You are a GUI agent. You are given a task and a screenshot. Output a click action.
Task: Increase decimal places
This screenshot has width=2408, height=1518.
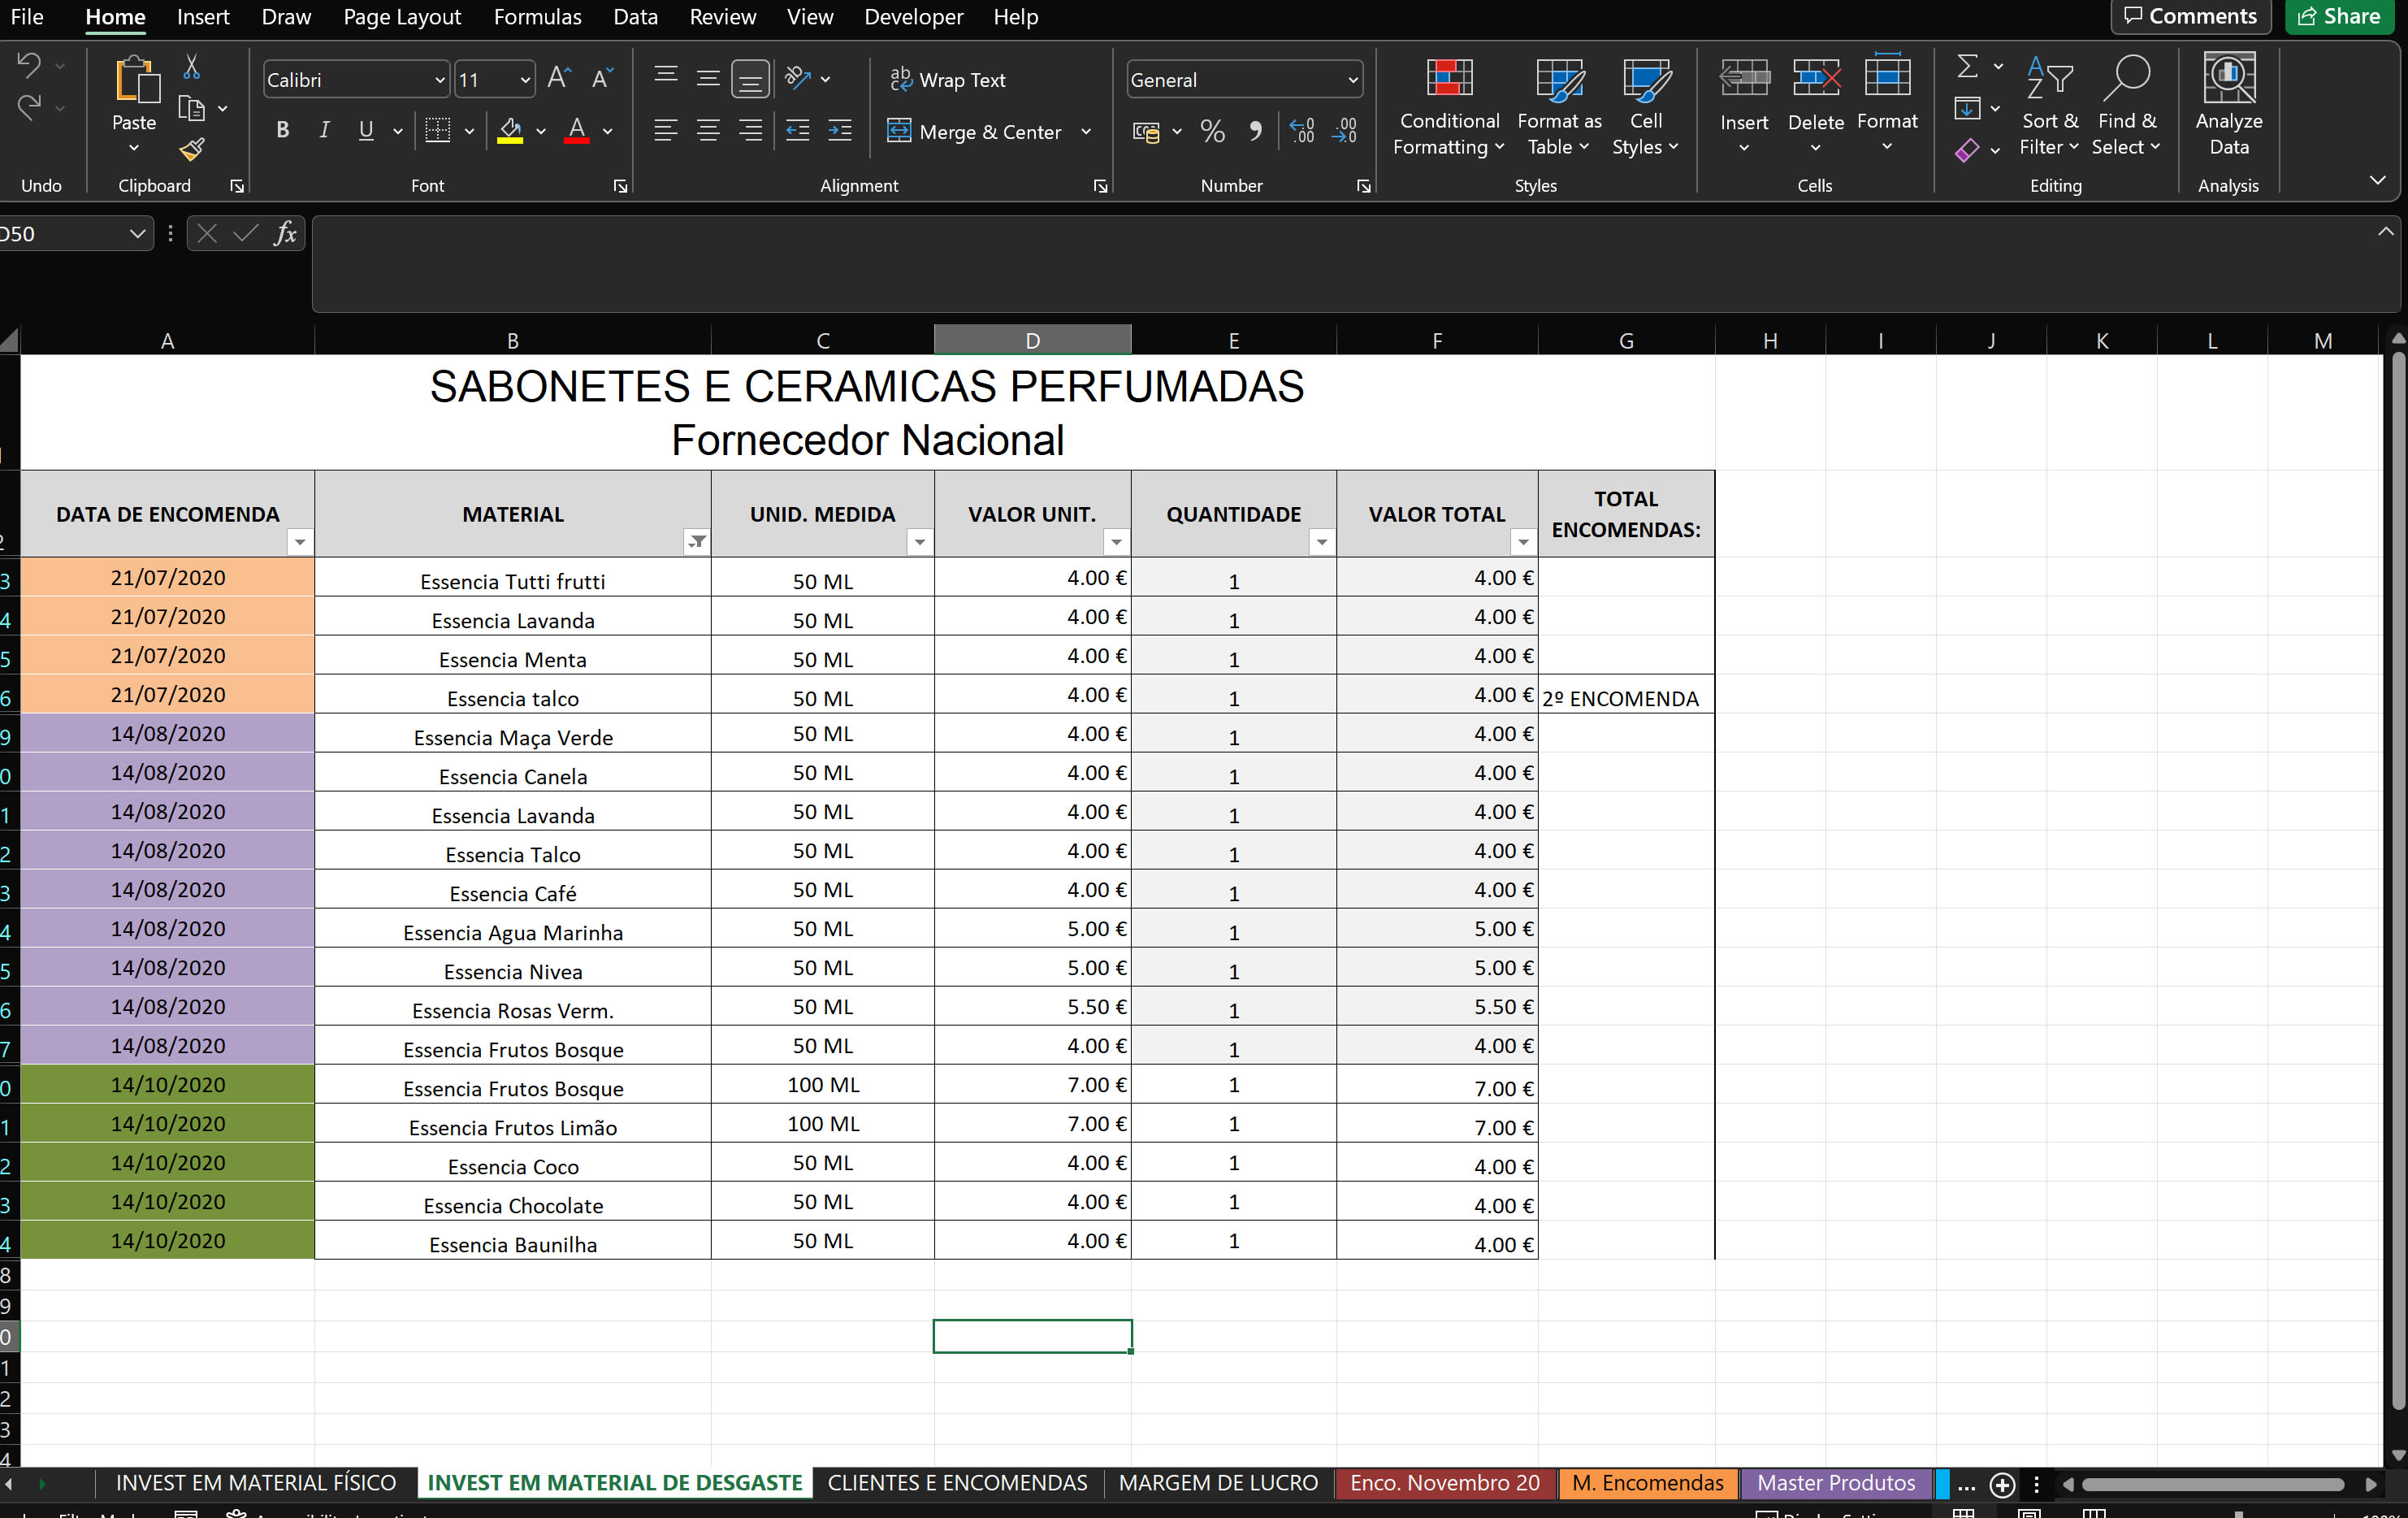(1302, 131)
